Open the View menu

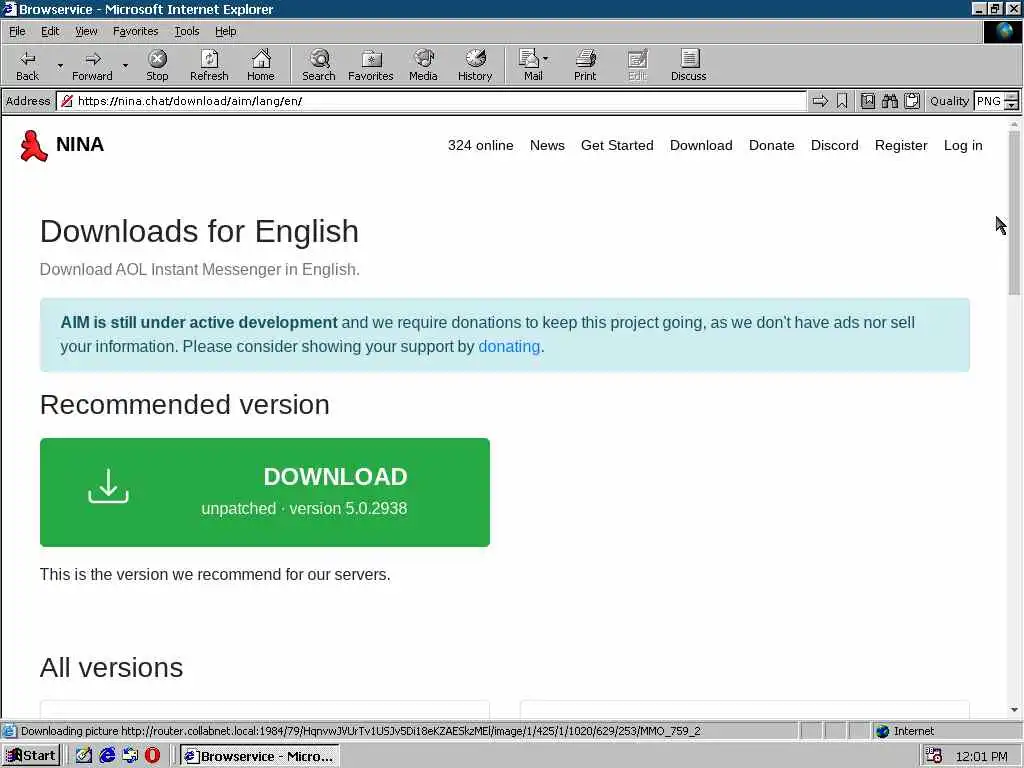[x=86, y=31]
